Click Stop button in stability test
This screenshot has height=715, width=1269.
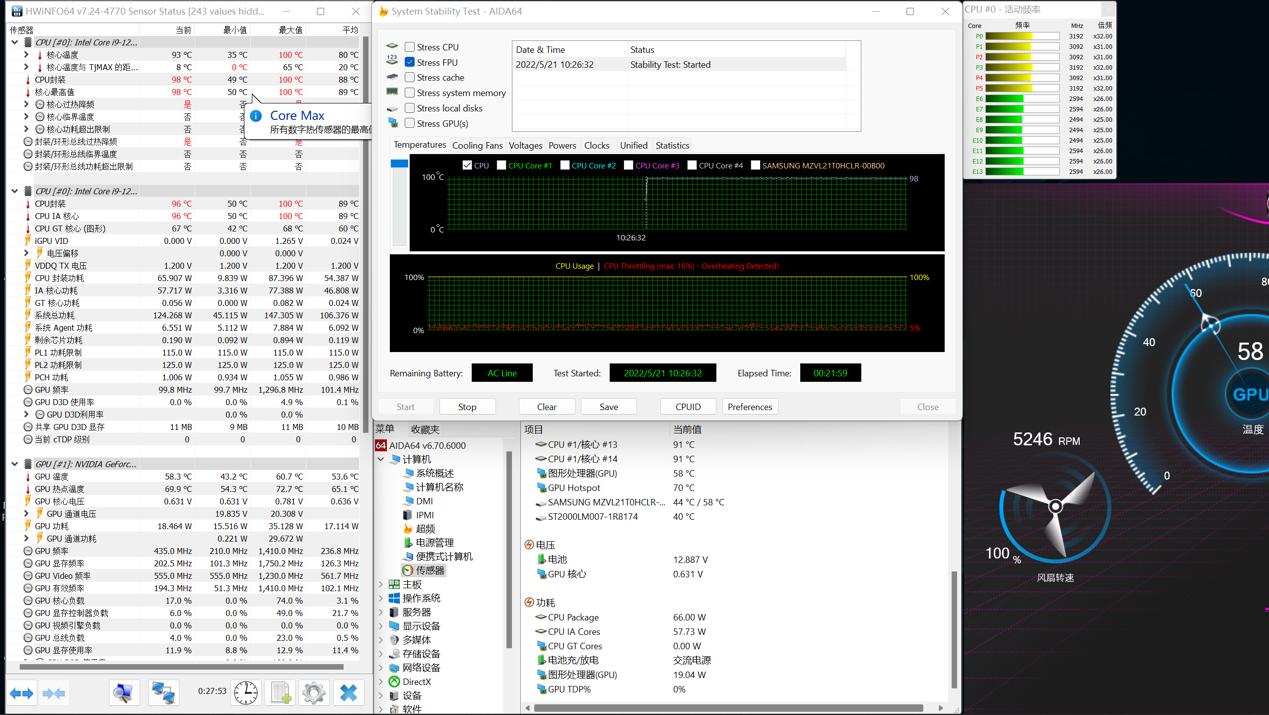click(467, 407)
